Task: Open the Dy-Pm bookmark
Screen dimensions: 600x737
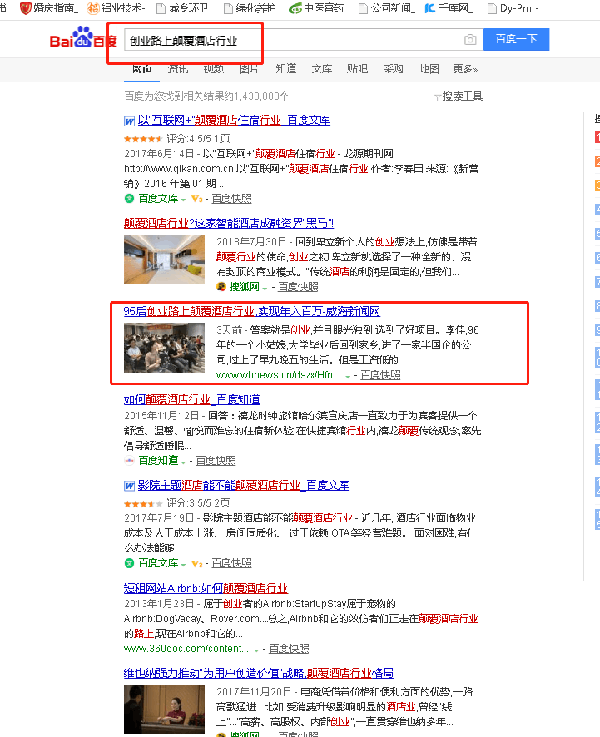Action: point(513,8)
